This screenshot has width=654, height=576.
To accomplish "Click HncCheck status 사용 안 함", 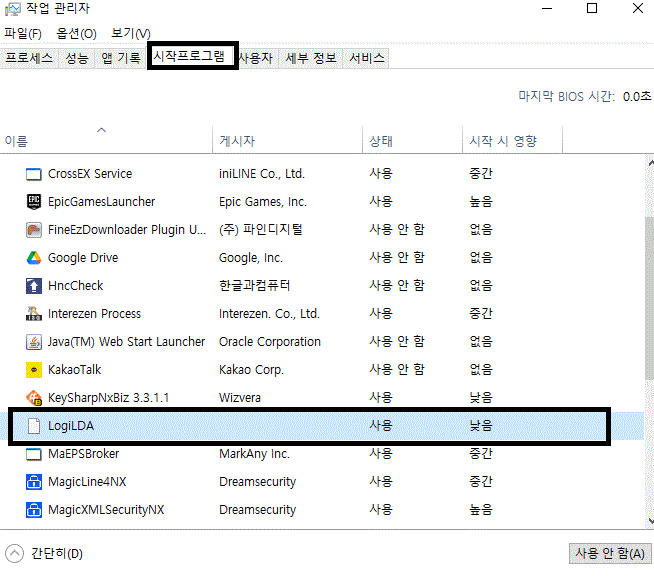I will point(397,286).
